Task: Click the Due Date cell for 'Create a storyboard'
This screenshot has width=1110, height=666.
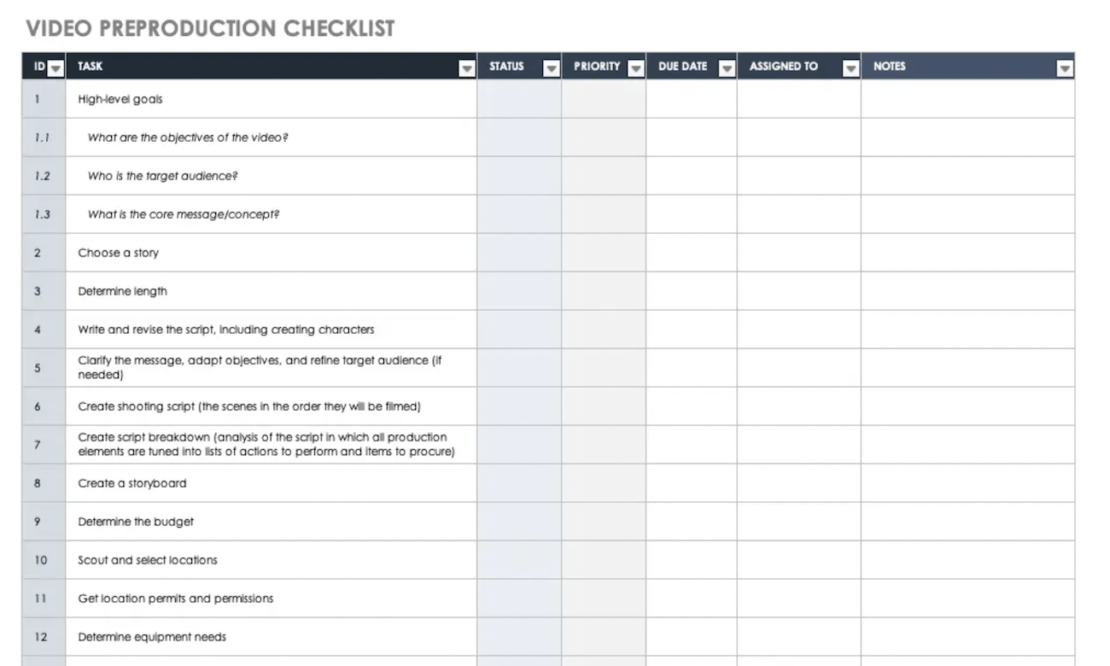Action: [691, 483]
